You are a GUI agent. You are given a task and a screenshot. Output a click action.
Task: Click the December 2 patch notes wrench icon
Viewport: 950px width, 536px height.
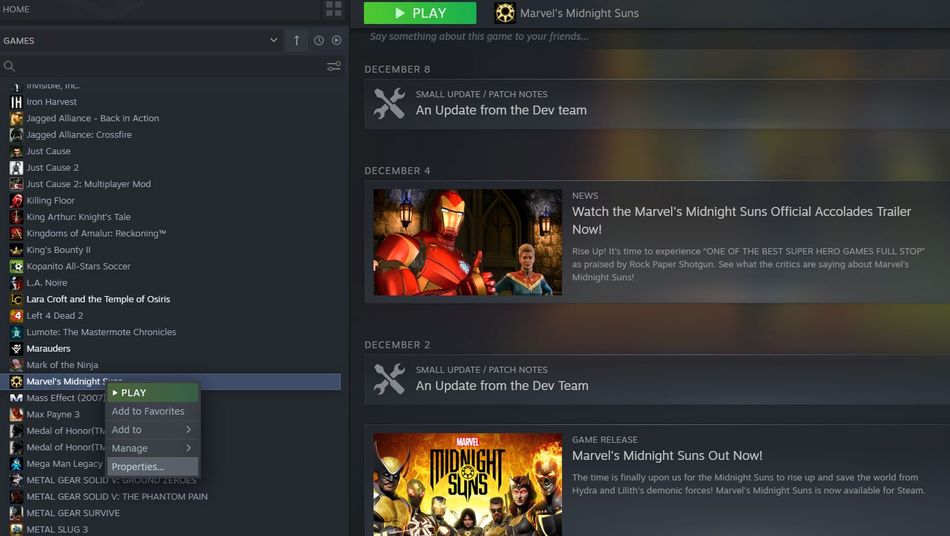click(x=389, y=379)
